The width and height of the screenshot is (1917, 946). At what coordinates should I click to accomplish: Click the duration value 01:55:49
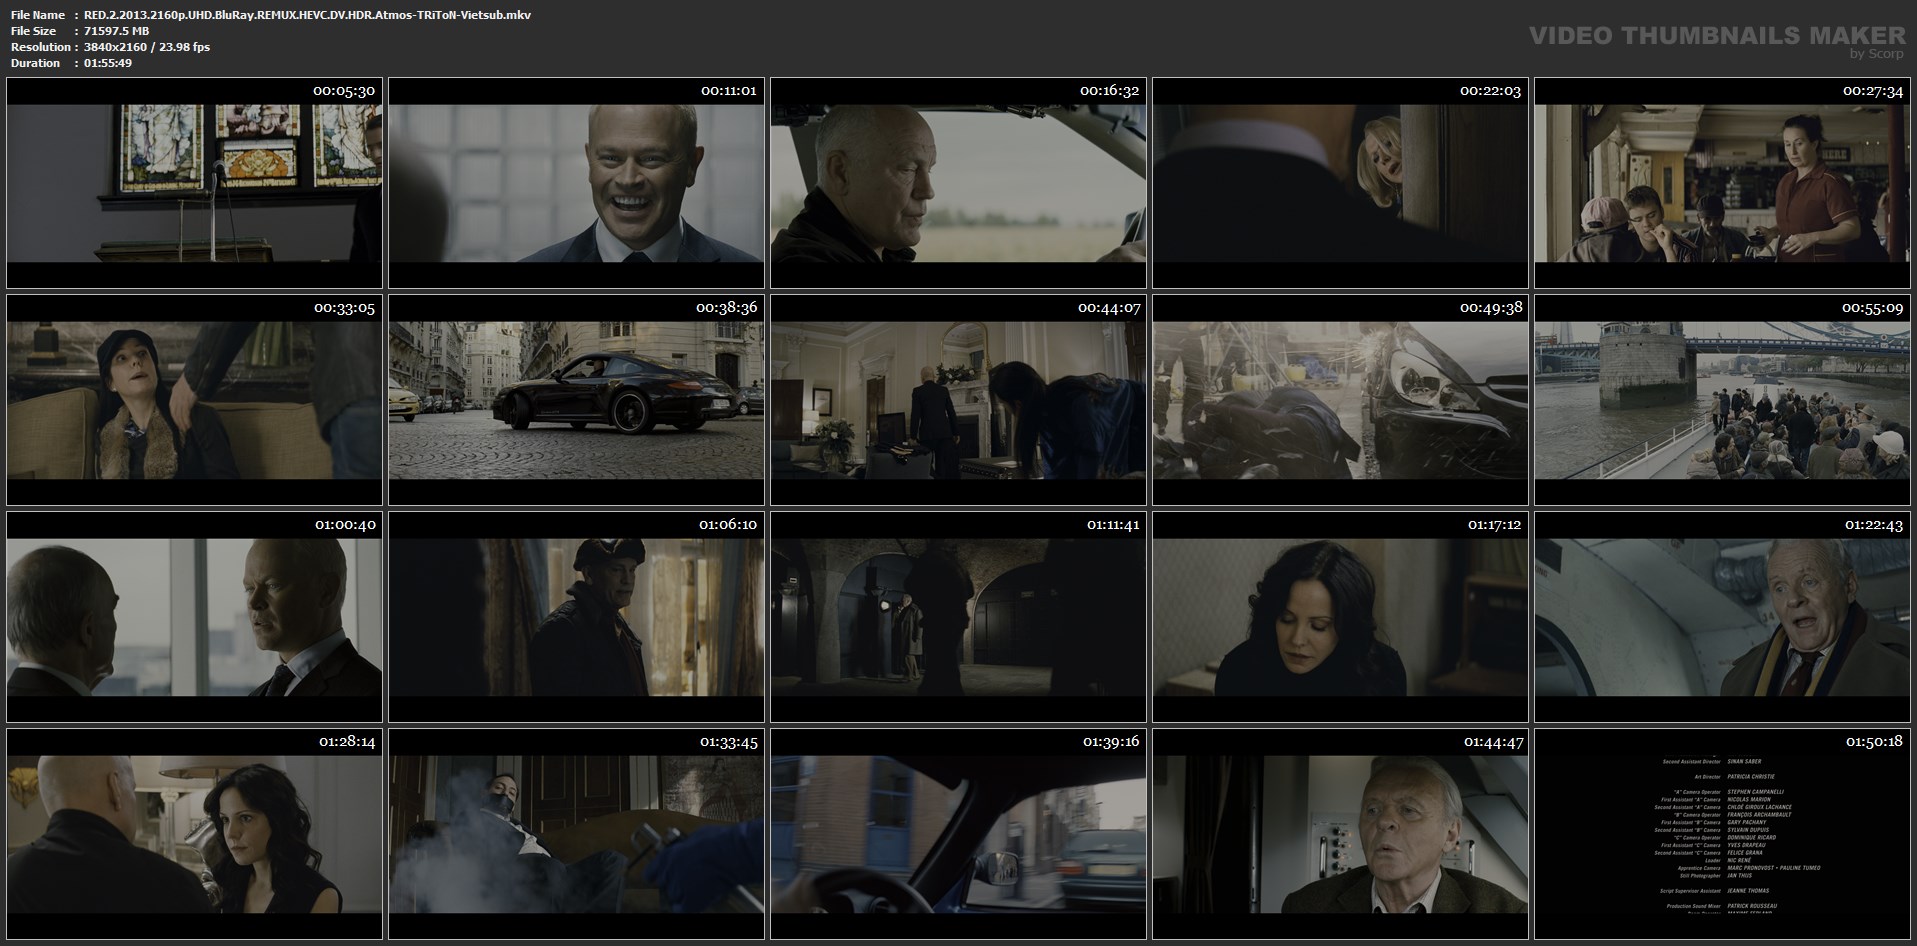tap(108, 63)
